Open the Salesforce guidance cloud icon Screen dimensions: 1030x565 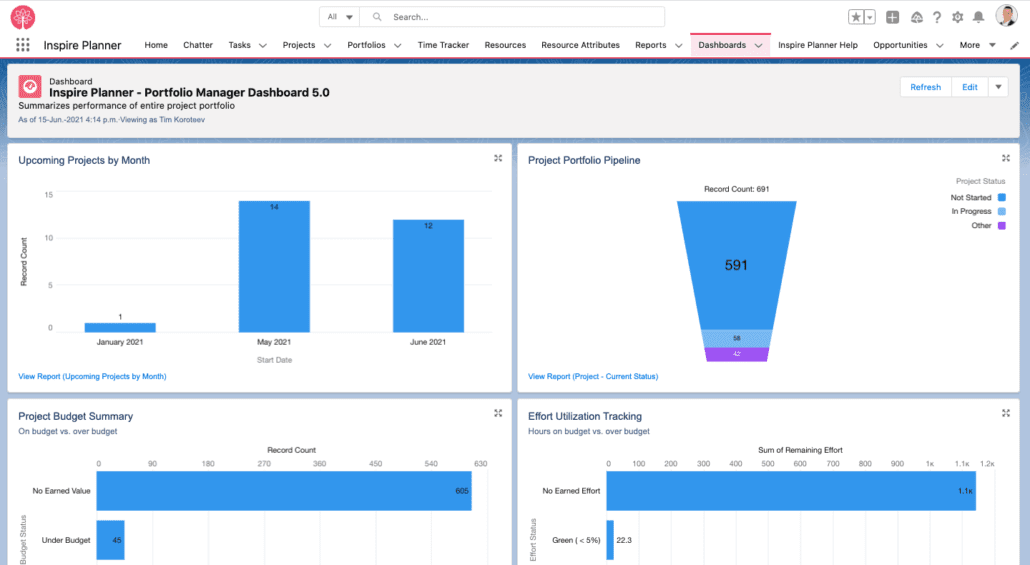(x=916, y=17)
